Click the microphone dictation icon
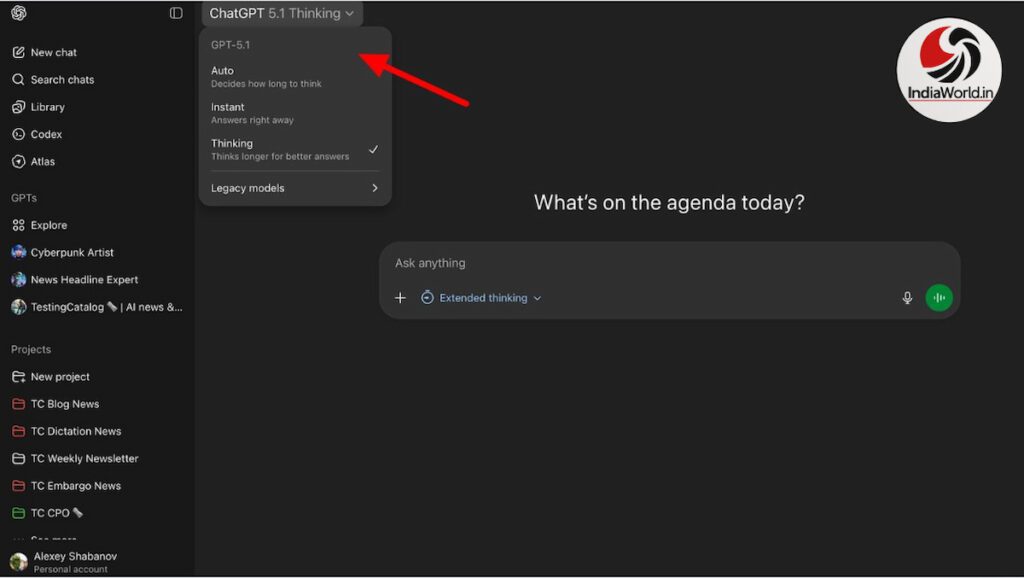Screen dimensions: 1024x578 907,298
